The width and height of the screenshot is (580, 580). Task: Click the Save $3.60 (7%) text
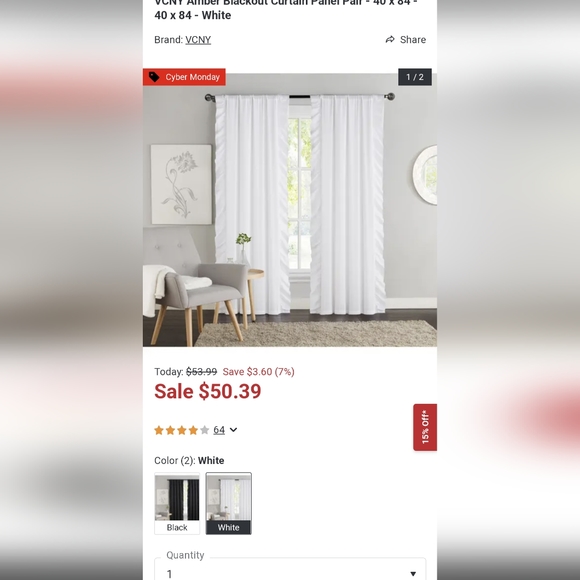(x=259, y=371)
